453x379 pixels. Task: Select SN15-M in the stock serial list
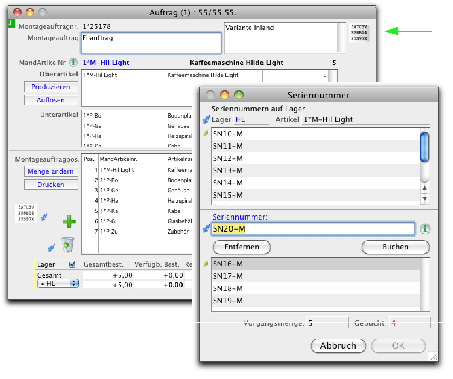coord(316,195)
